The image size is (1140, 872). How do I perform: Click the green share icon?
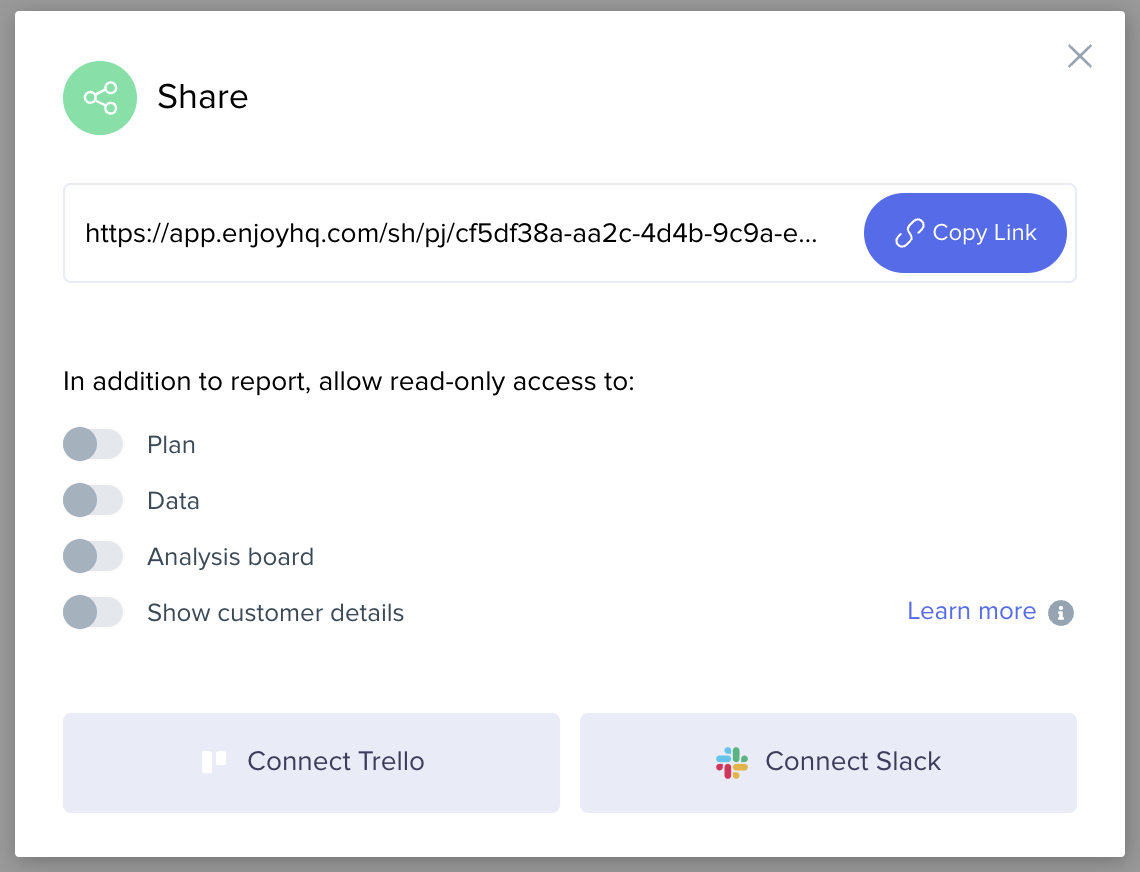pyautogui.click(x=100, y=98)
